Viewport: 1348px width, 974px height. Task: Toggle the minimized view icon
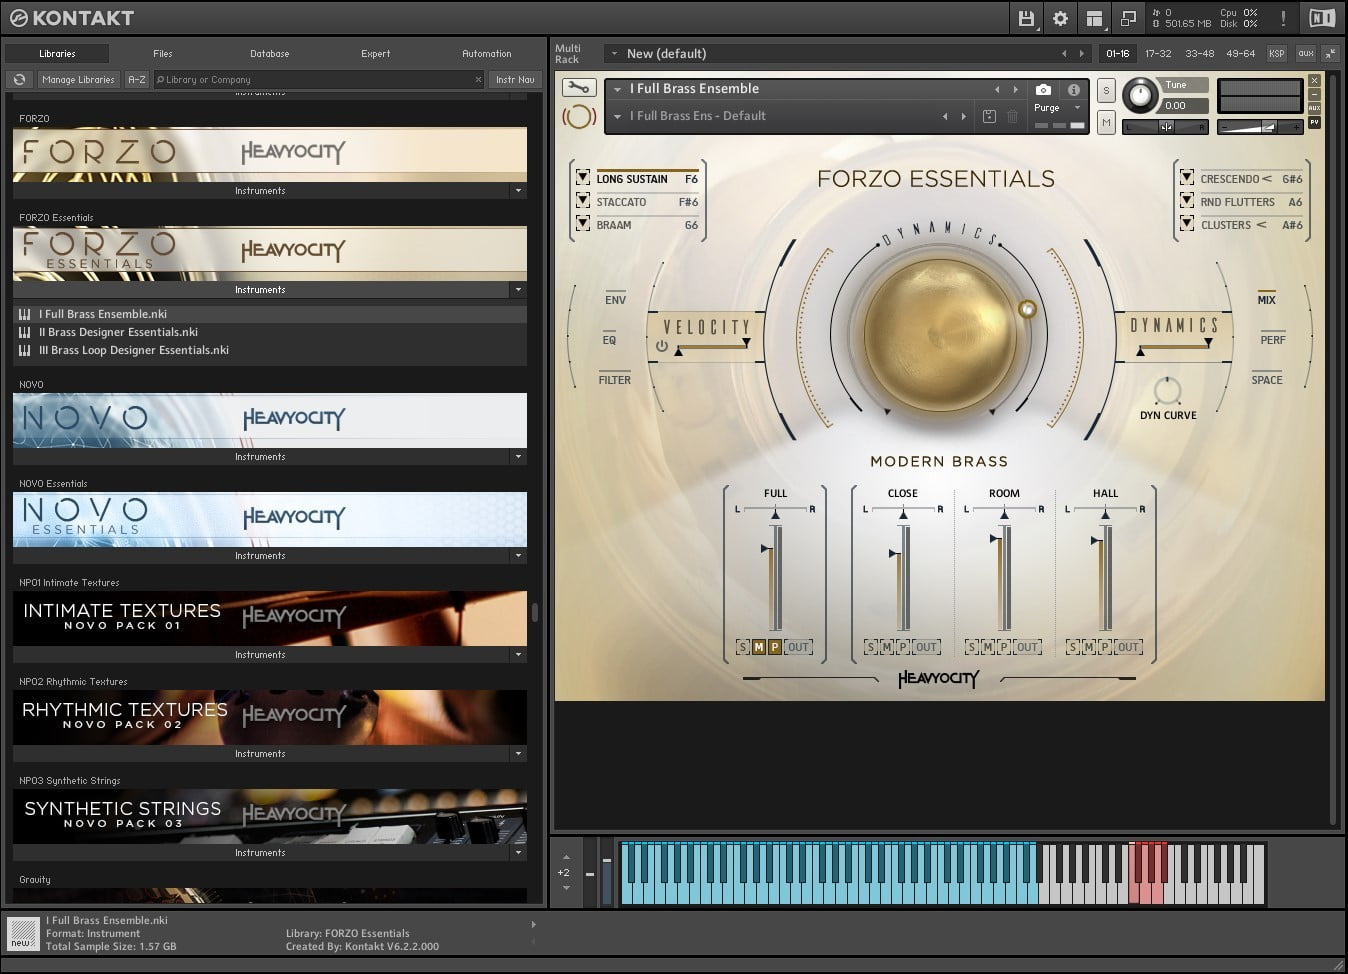[x=1128, y=18]
